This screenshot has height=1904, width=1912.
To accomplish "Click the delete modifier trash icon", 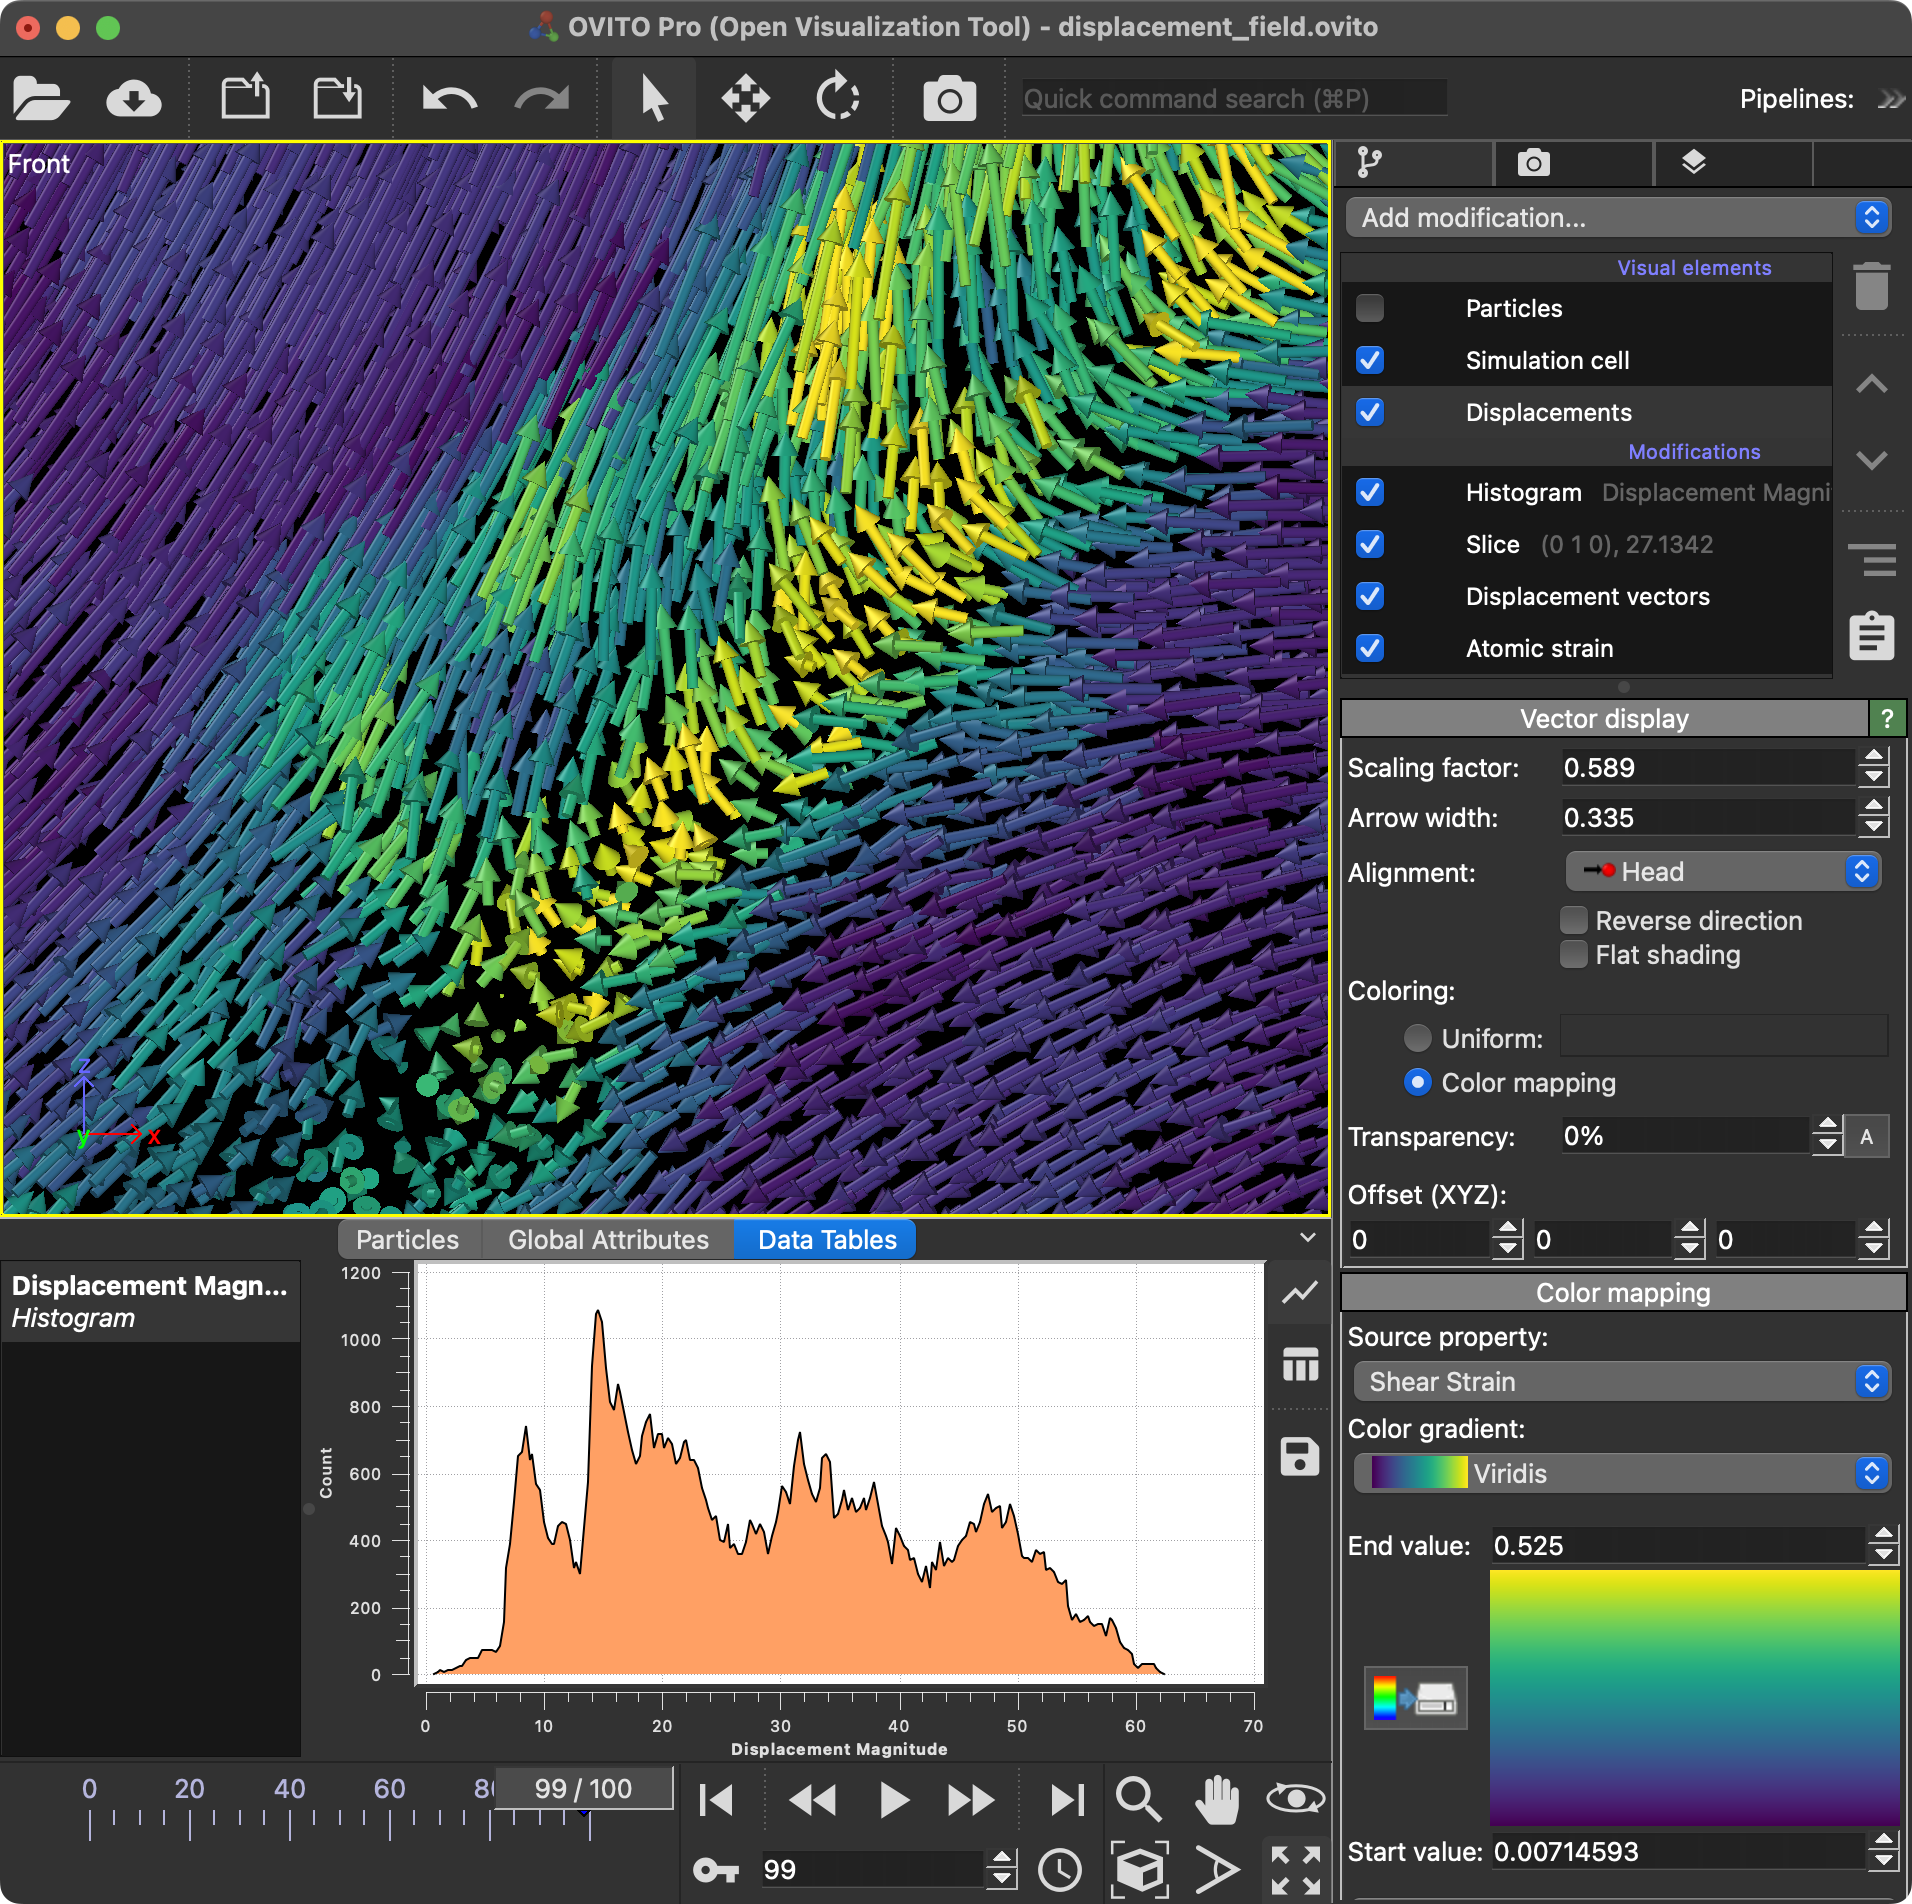I will [x=1871, y=287].
